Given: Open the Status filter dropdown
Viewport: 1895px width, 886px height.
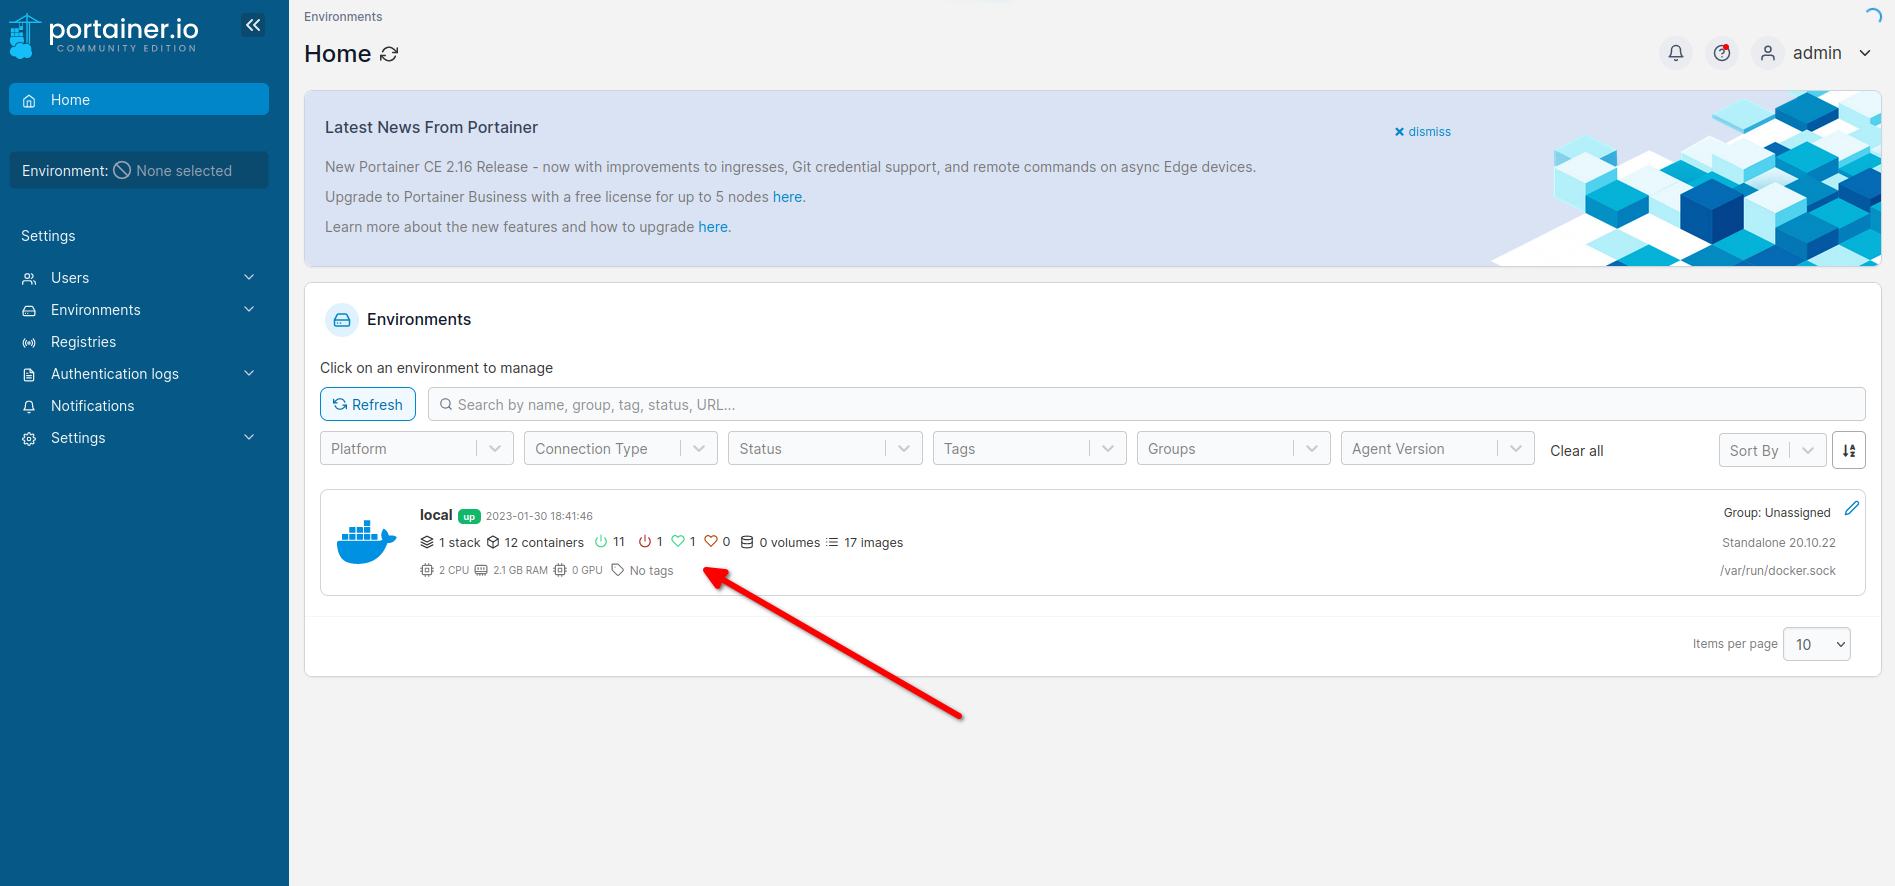Looking at the screenshot, I should (x=825, y=449).
